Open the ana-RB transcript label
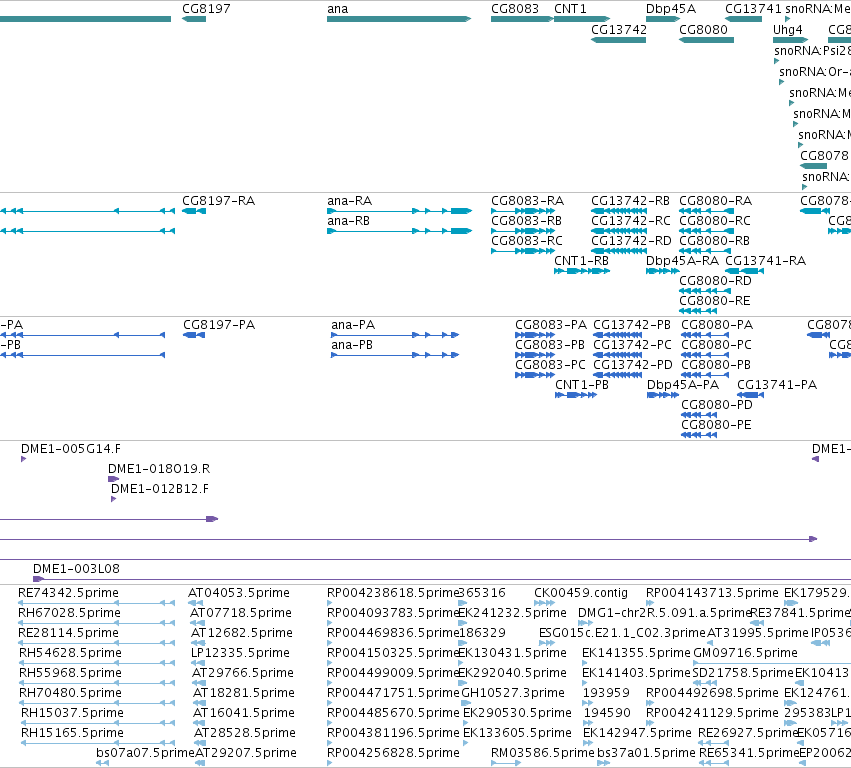The width and height of the screenshot is (851, 768). point(348,221)
